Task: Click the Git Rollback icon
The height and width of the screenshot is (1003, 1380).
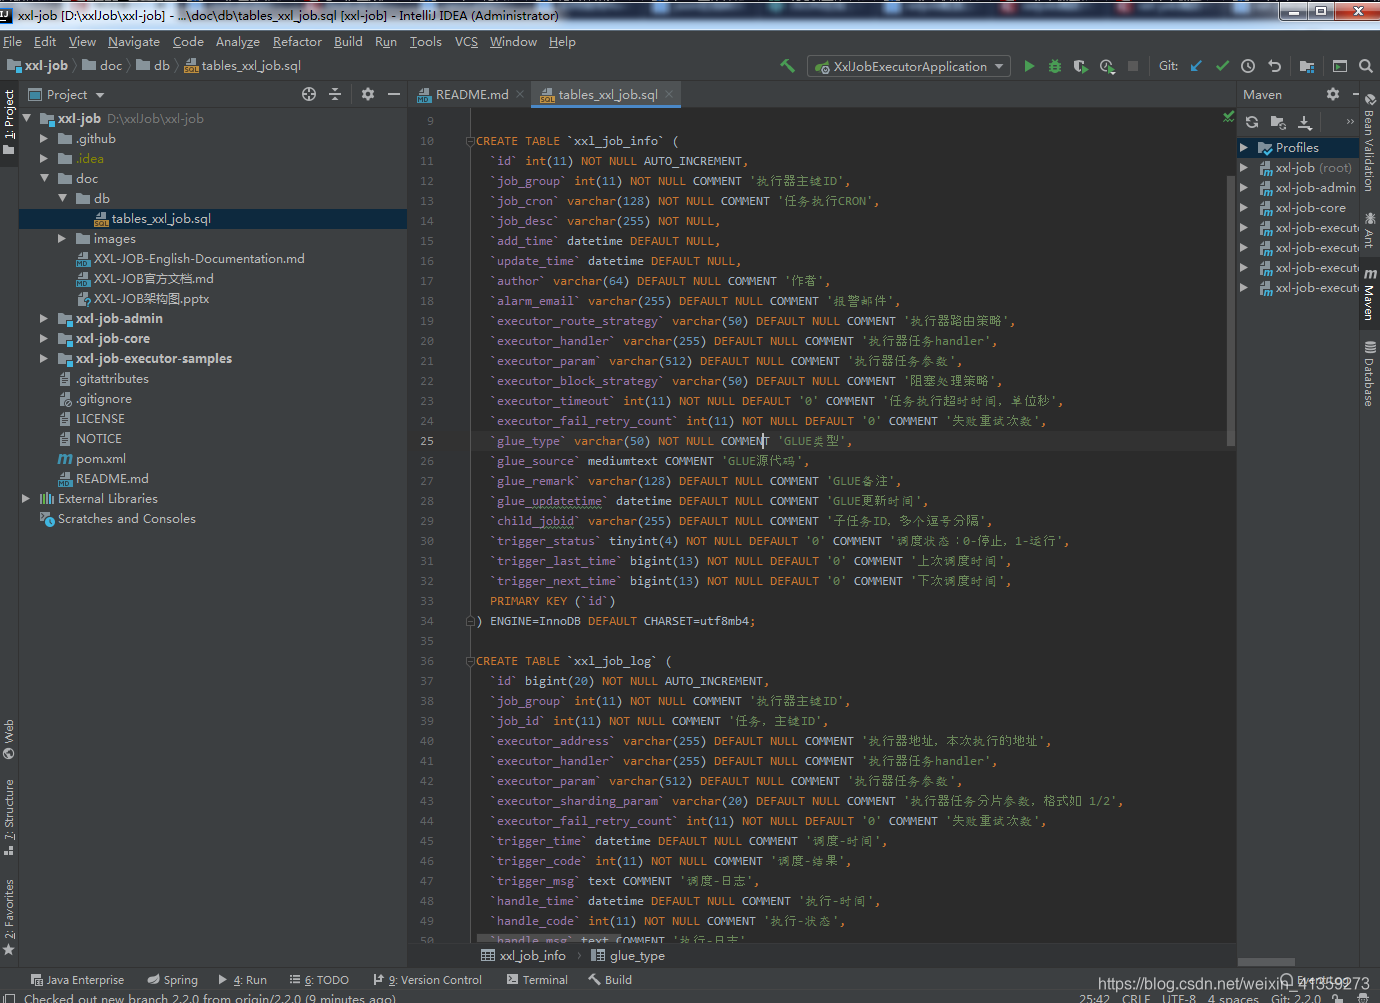Action: [x=1274, y=66]
